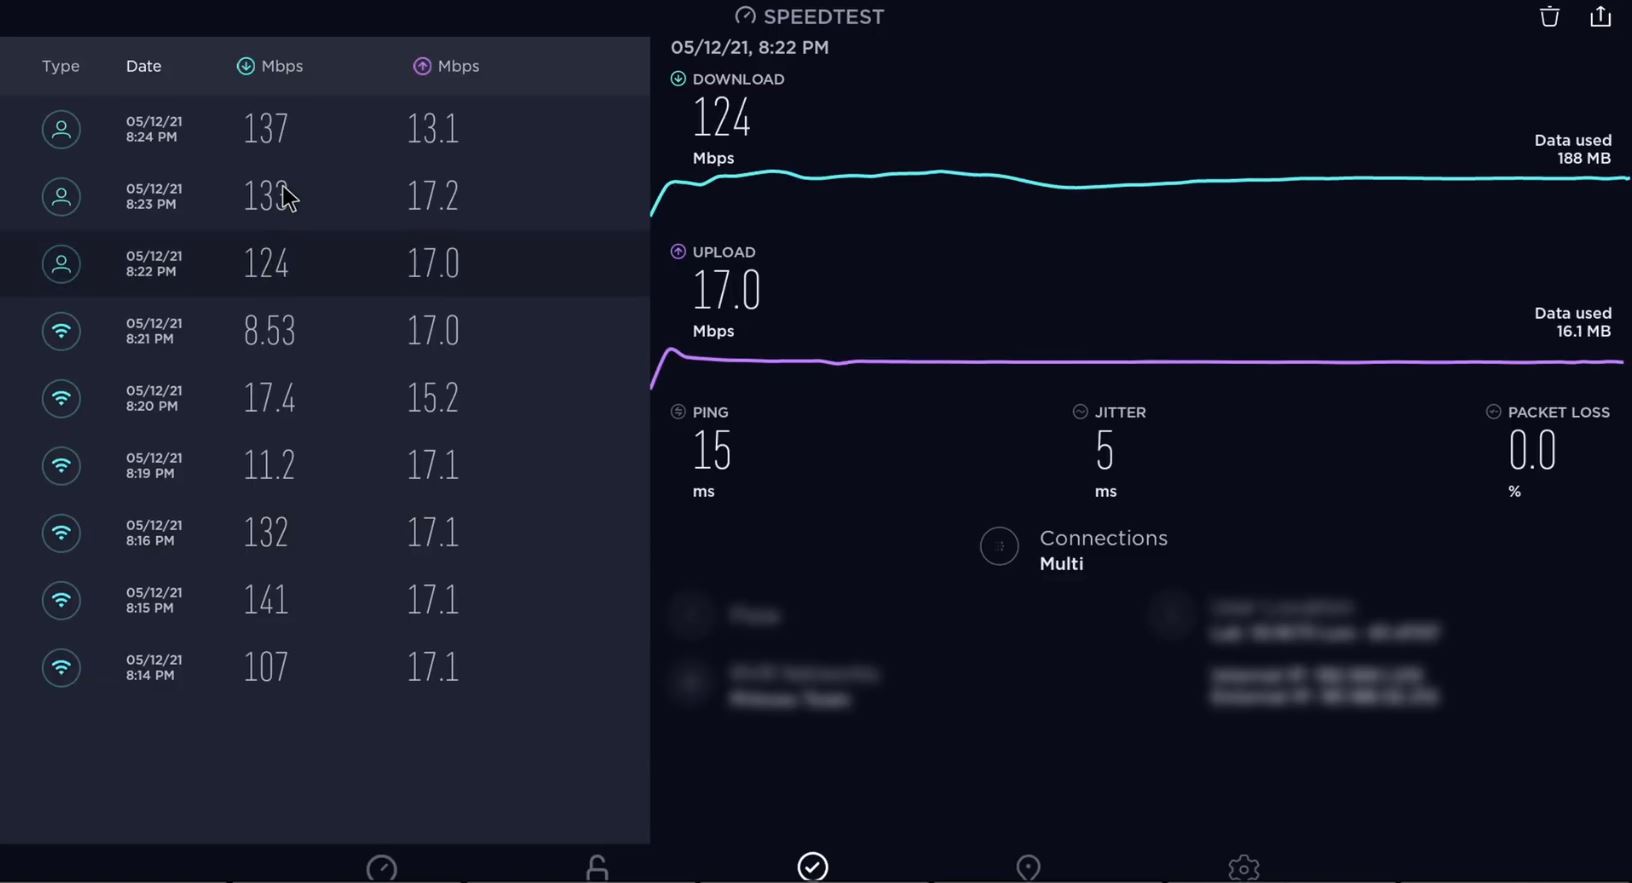Share the result using the share icon
This screenshot has width=1632, height=883.
pyautogui.click(x=1600, y=16)
